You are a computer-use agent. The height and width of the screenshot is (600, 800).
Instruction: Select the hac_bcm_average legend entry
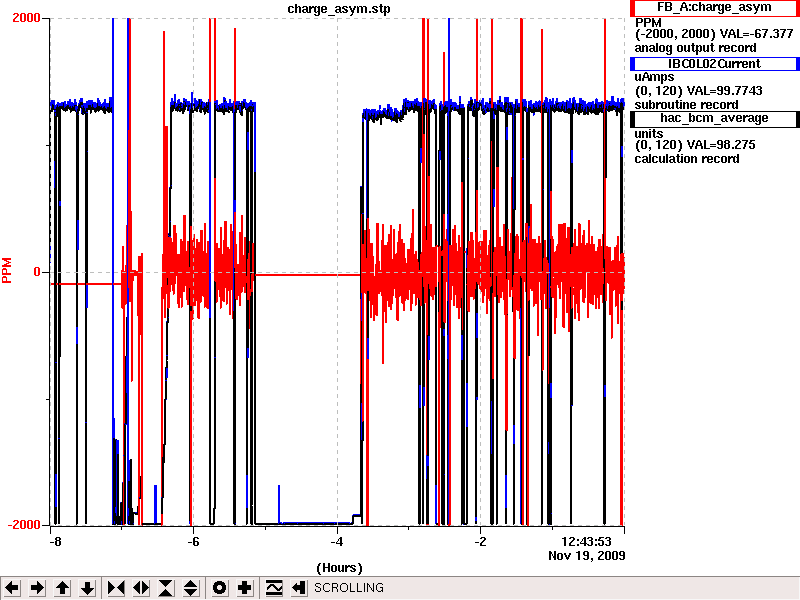click(714, 118)
